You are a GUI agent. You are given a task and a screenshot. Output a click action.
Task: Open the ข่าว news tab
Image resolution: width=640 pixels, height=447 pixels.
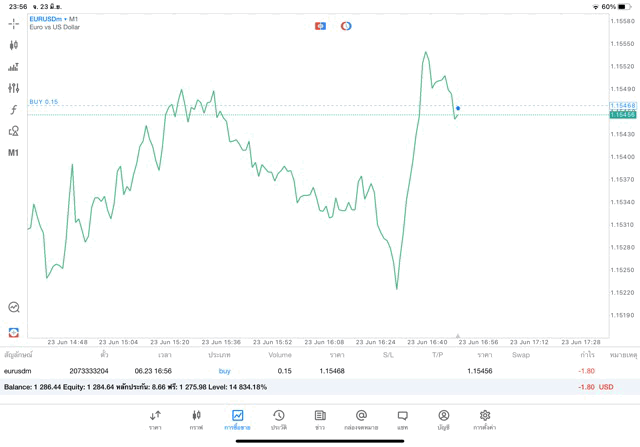(320, 420)
